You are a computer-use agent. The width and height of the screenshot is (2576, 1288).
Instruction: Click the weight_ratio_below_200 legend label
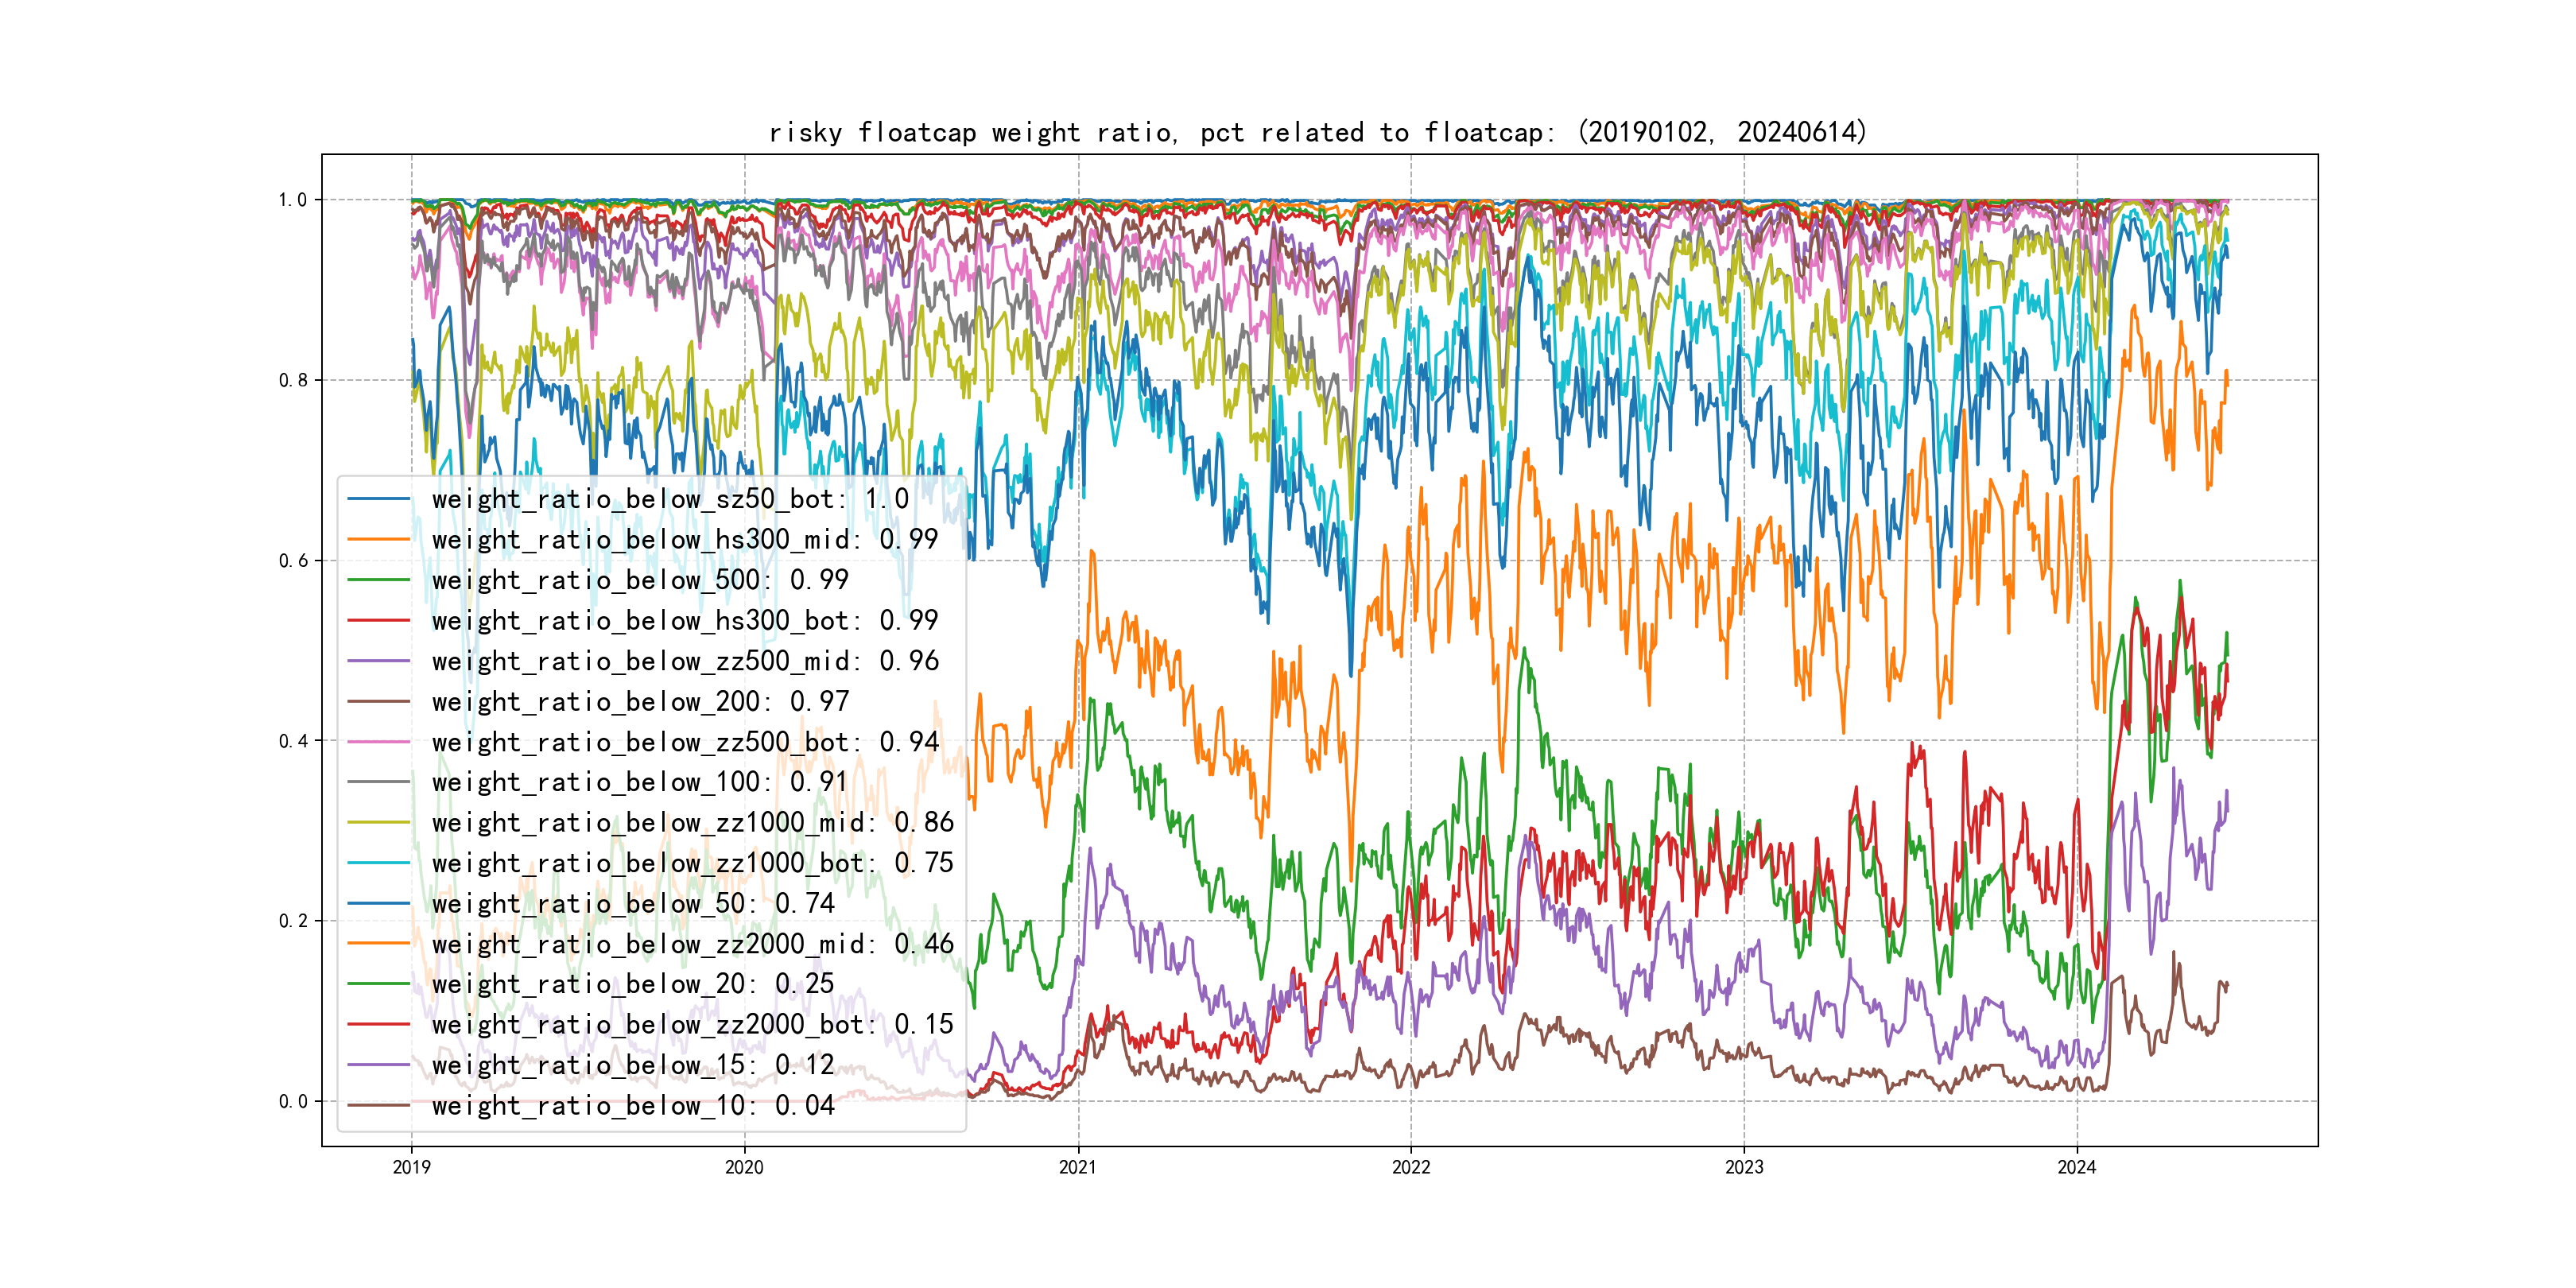tap(640, 702)
